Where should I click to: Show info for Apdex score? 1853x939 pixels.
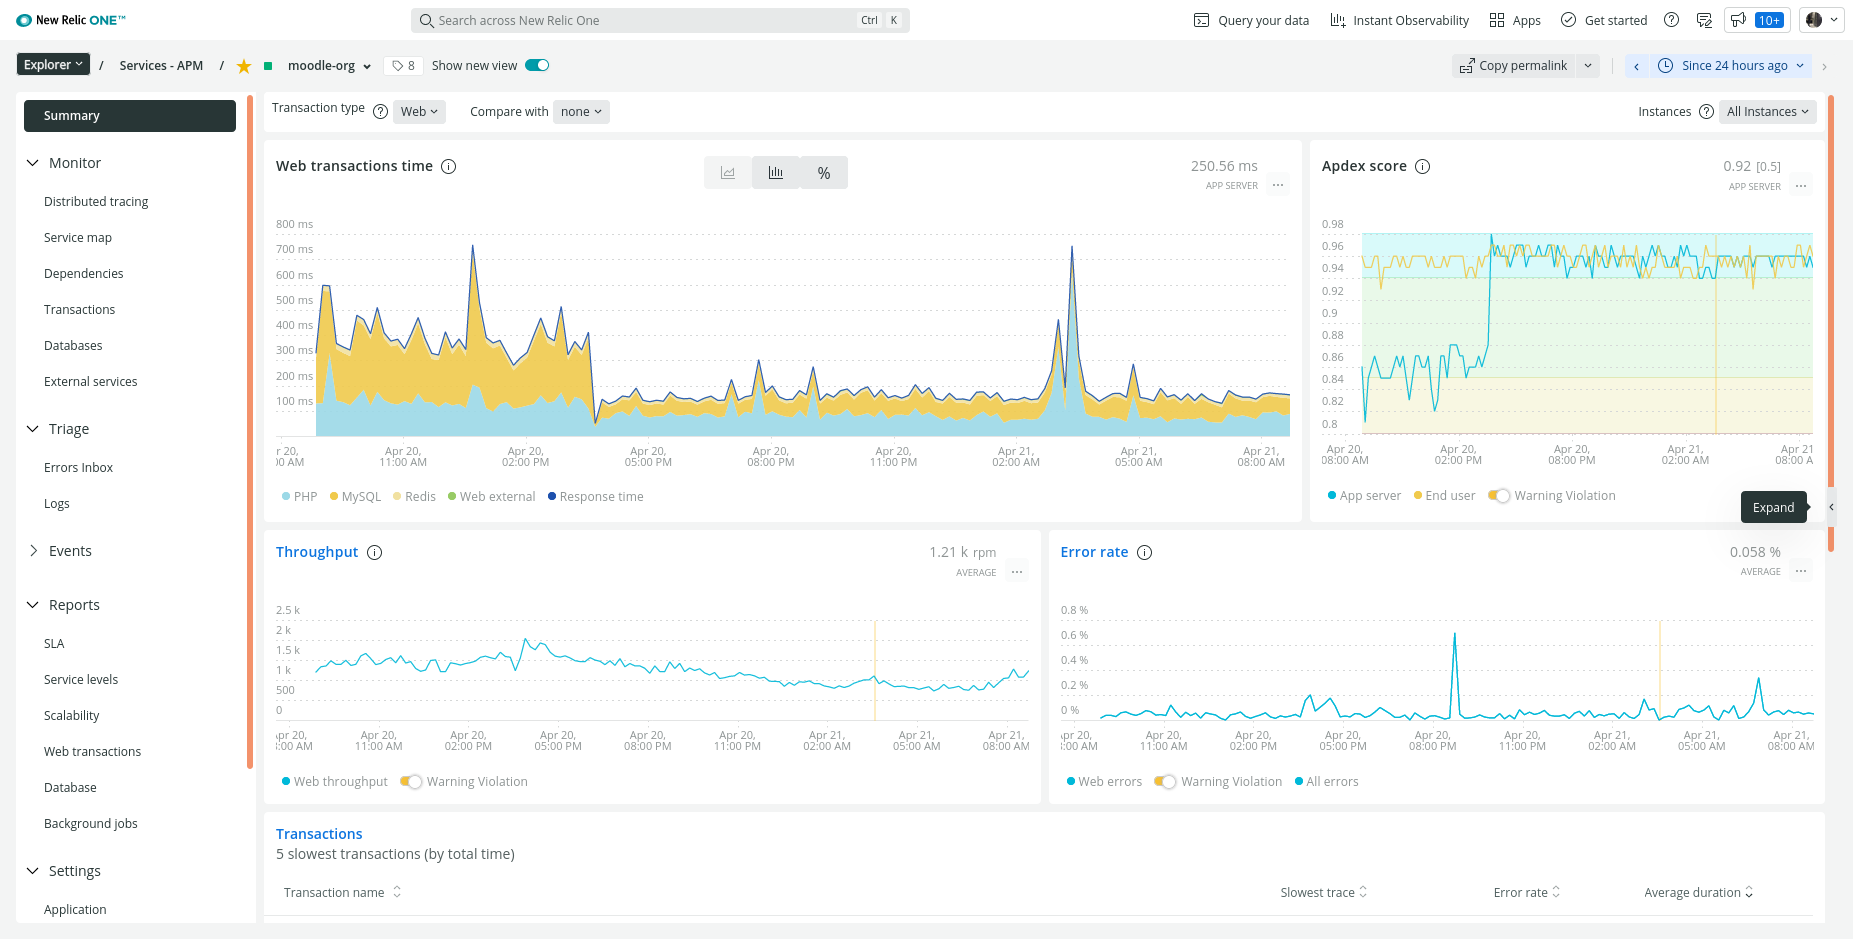click(1423, 166)
